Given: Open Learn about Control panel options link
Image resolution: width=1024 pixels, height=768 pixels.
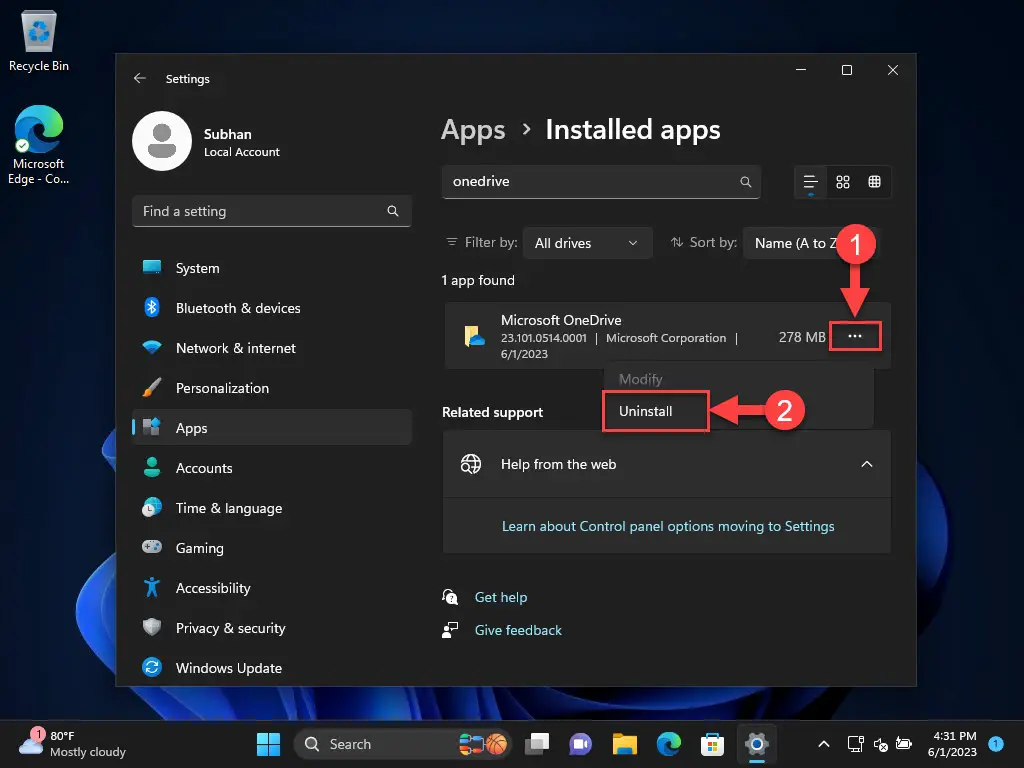Looking at the screenshot, I should pyautogui.click(x=668, y=526).
